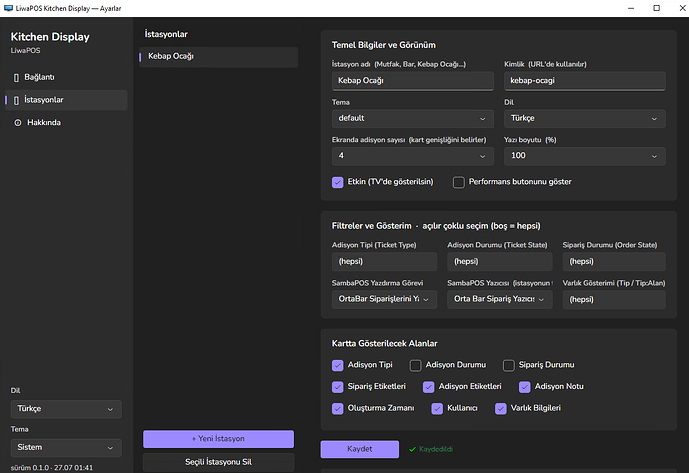Open Adisyon Tipi (Ticket Type) multi-select

point(384,262)
